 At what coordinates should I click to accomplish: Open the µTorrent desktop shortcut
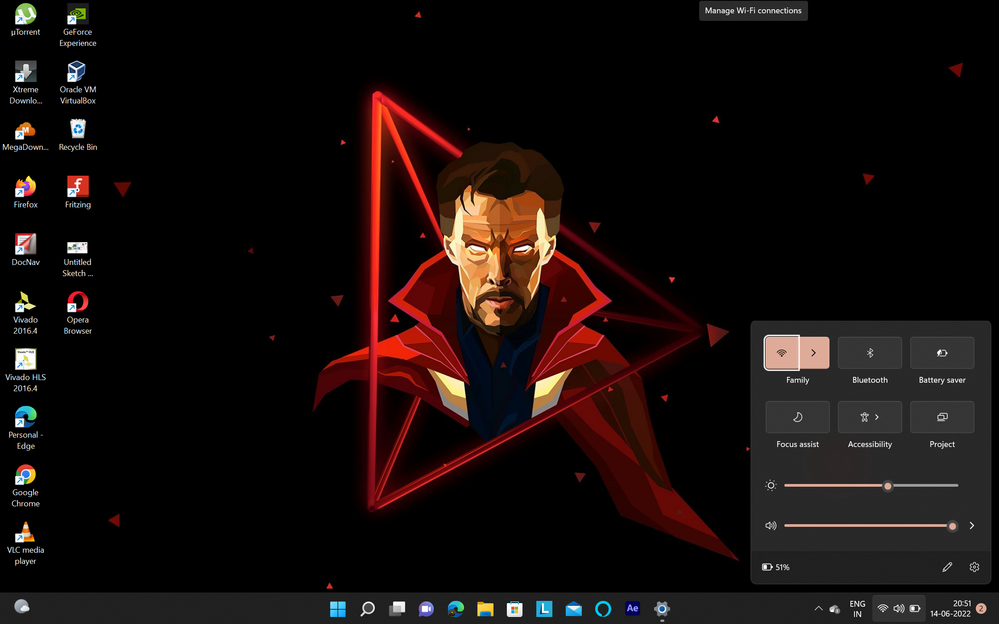click(25, 20)
